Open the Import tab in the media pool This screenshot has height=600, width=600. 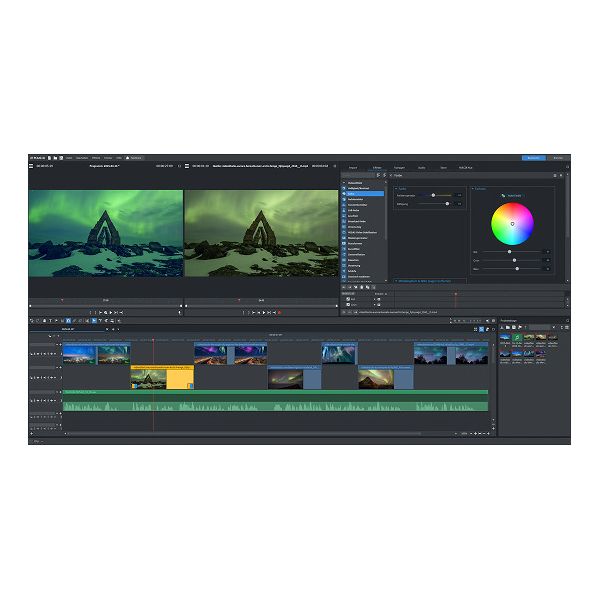coord(353,168)
